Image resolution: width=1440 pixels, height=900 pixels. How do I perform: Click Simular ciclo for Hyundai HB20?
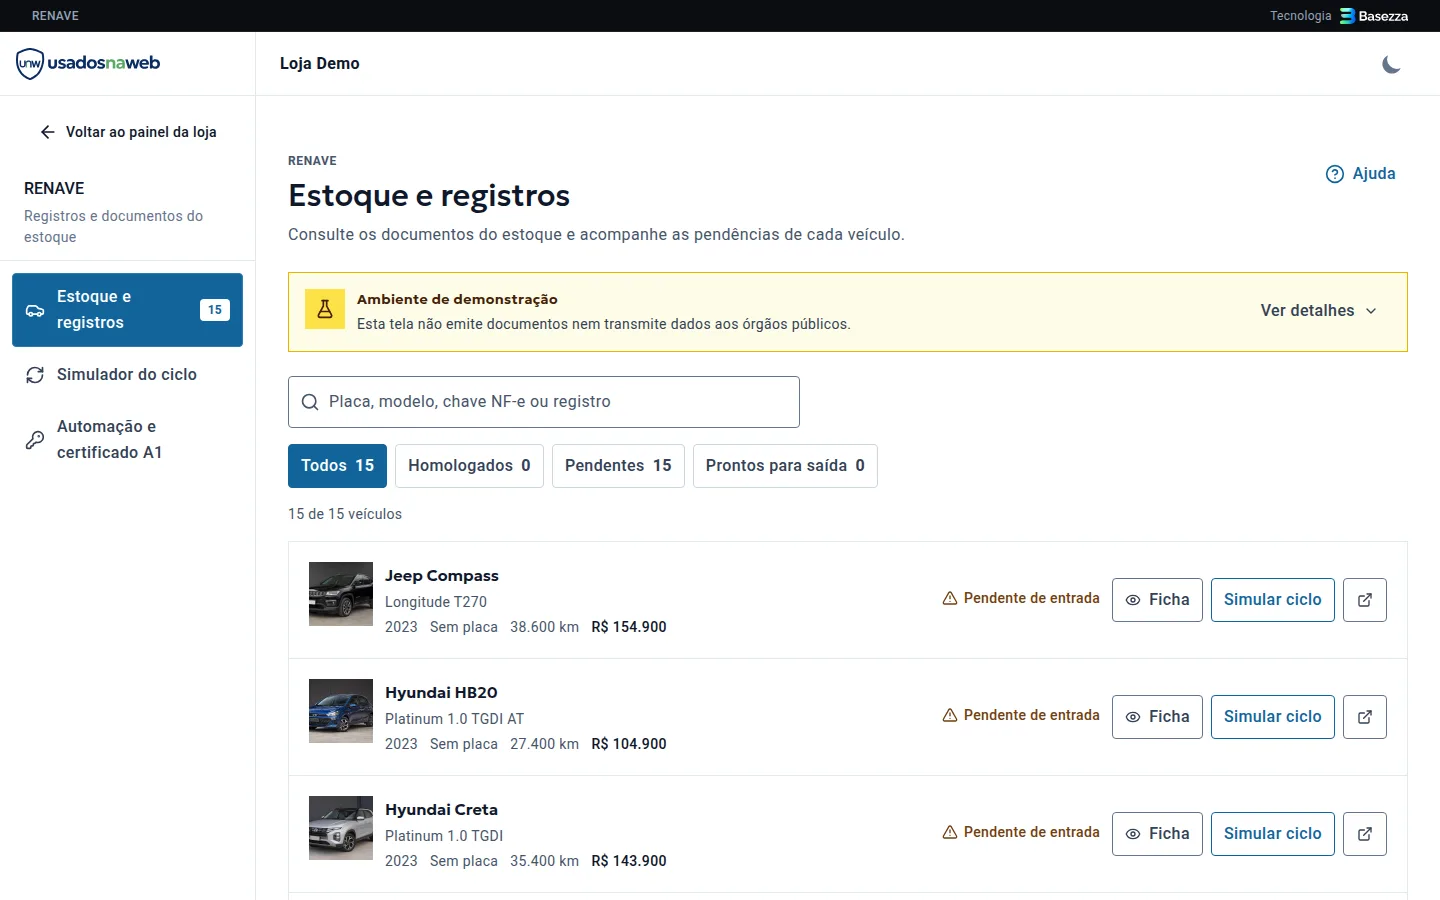pos(1273,717)
